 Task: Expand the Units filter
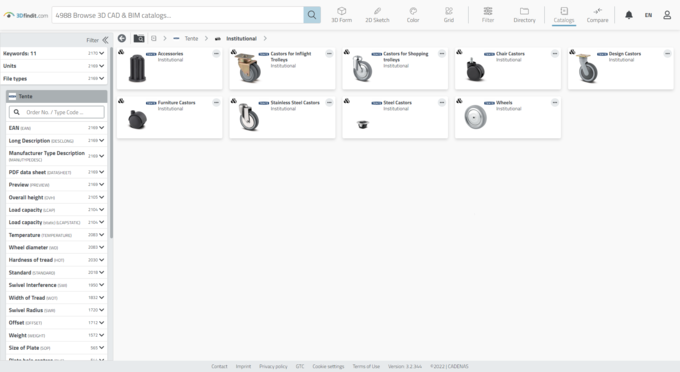click(54, 66)
